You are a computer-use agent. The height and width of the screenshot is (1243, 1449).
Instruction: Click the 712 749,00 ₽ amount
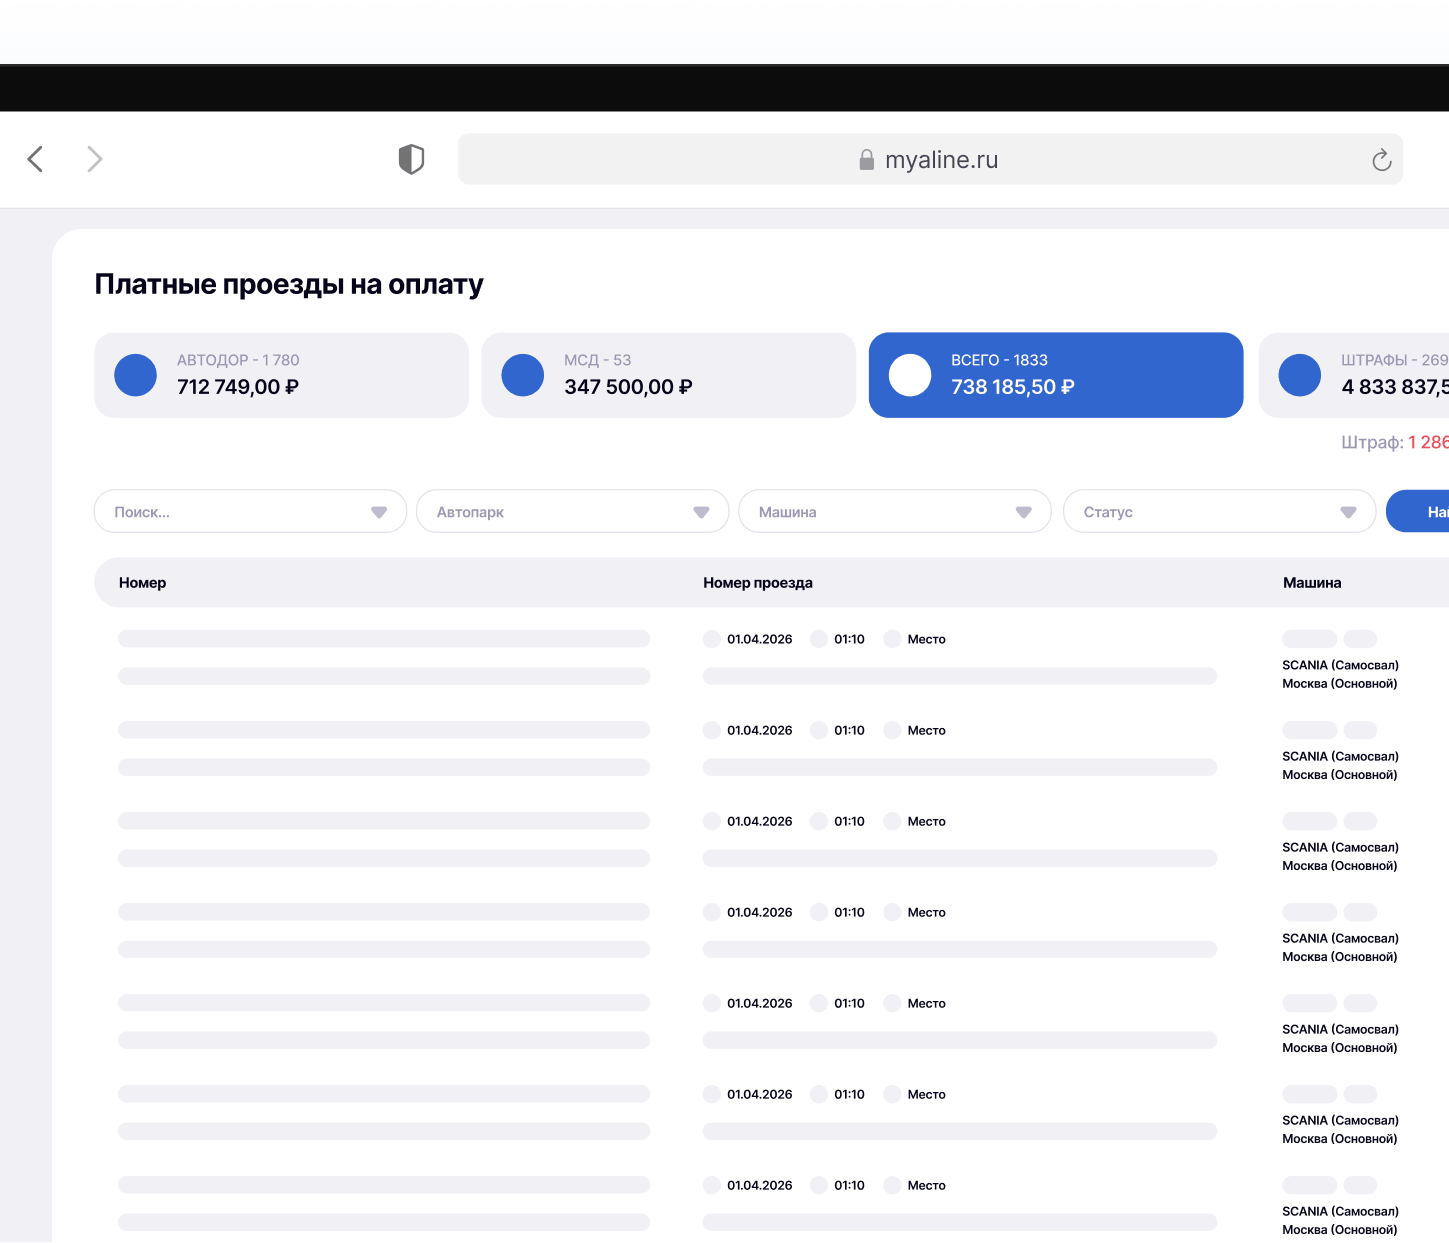pos(238,387)
